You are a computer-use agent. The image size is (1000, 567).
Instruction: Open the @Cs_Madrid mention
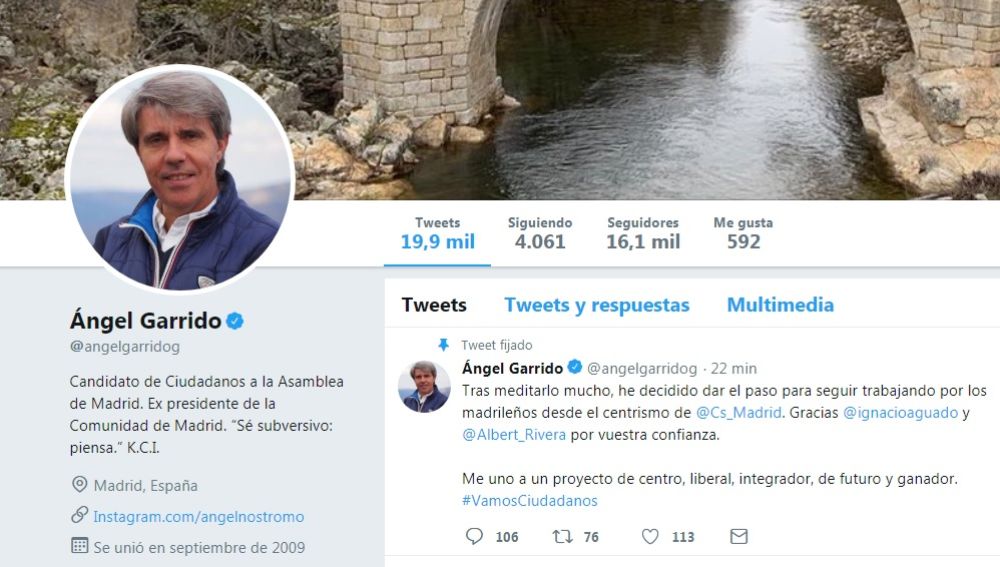[739, 413]
